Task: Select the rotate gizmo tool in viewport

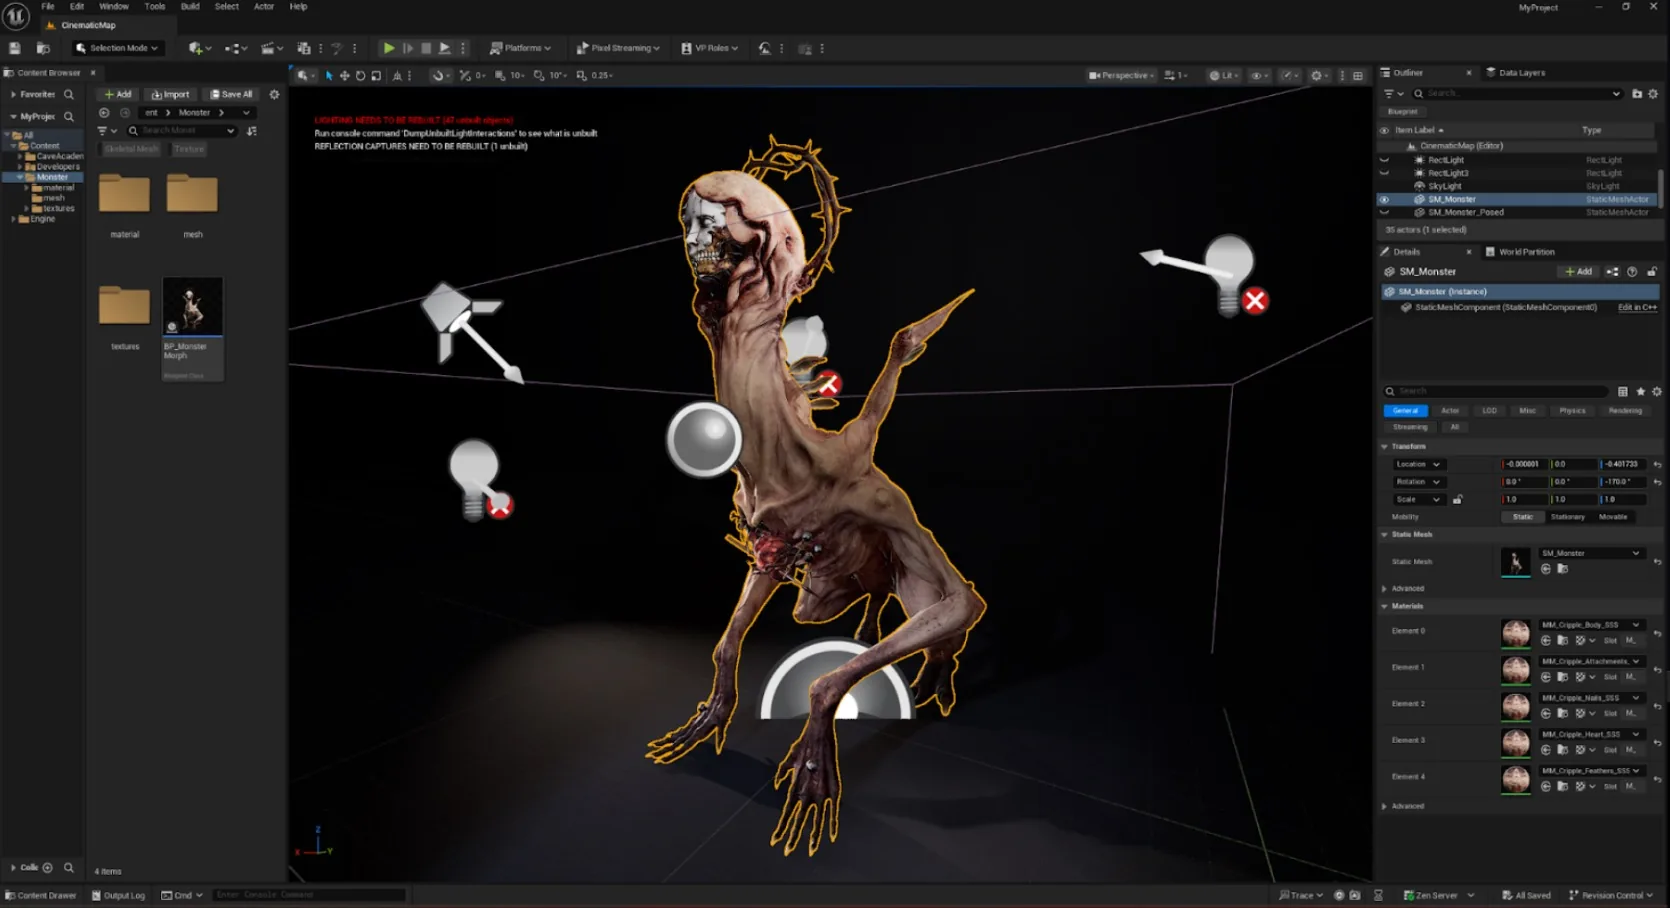Action: [x=360, y=75]
